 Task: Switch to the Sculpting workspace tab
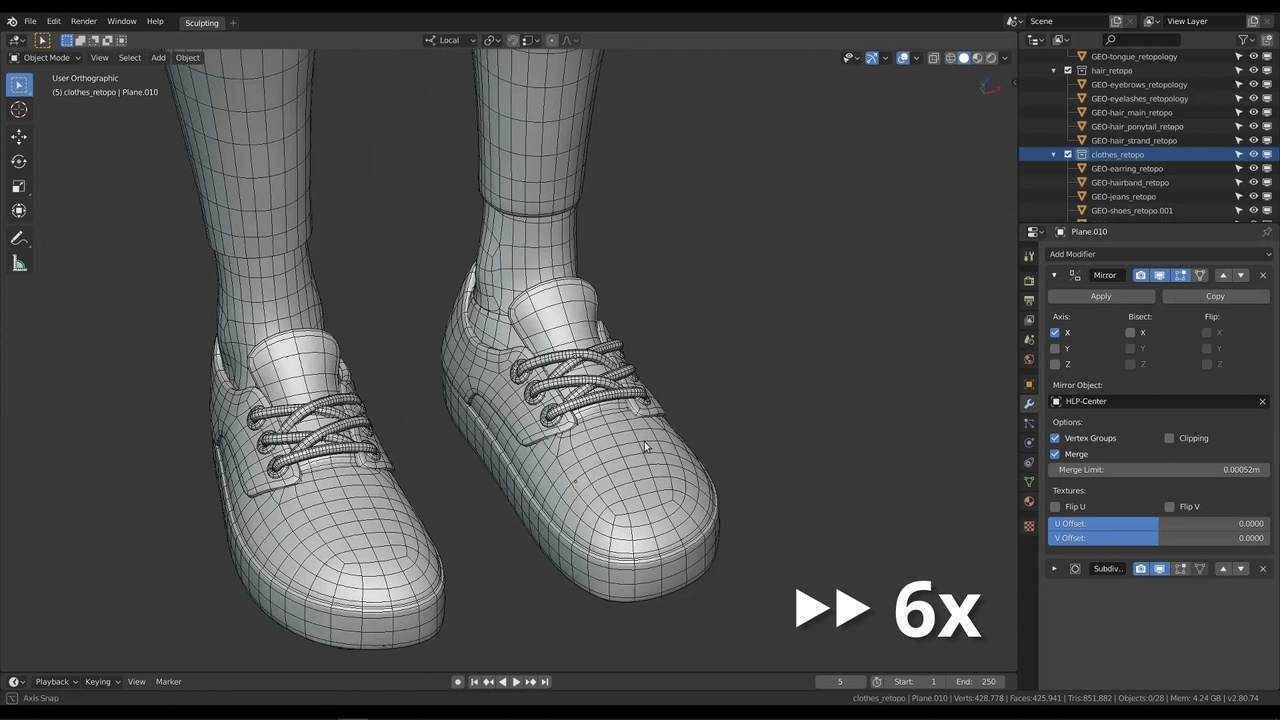[x=201, y=23]
